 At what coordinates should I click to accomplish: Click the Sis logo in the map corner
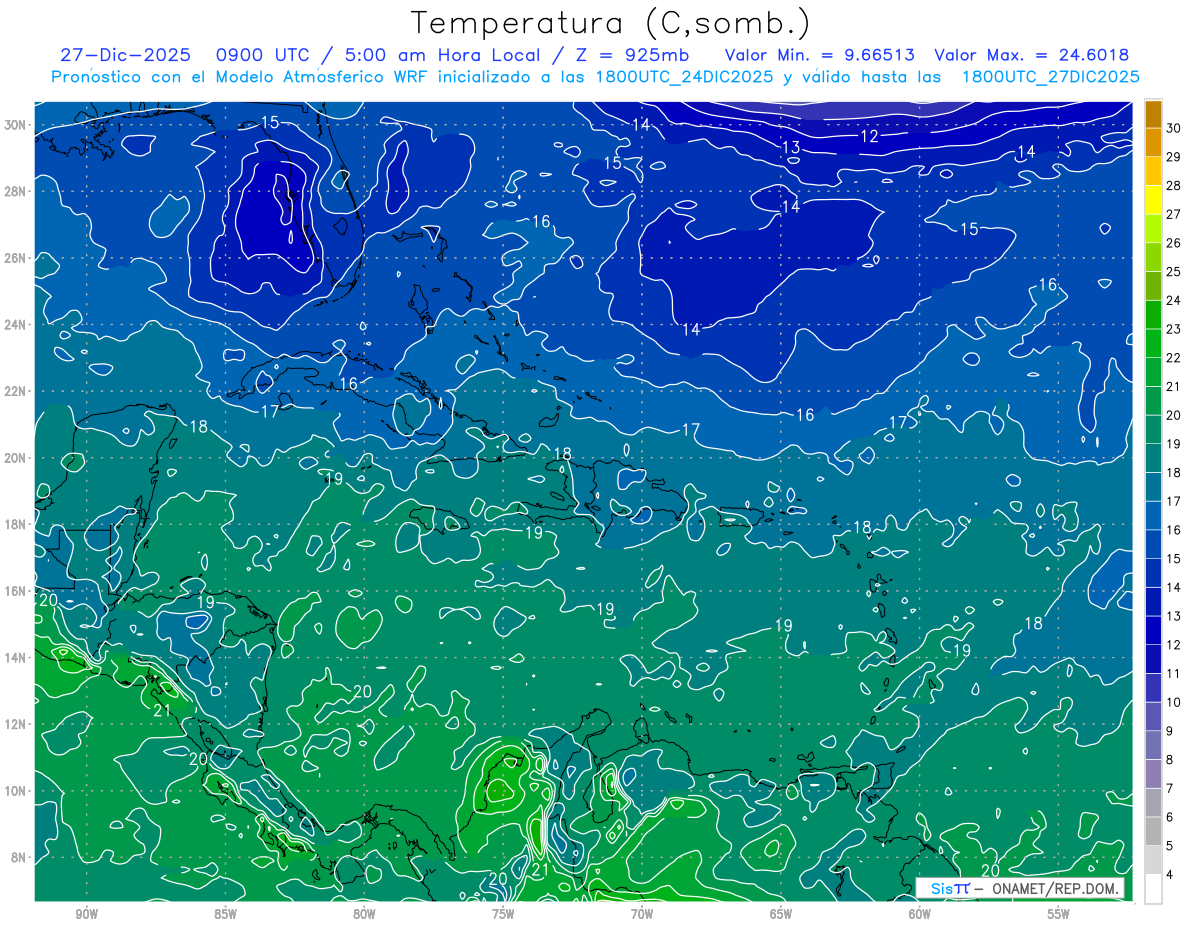coord(950,889)
